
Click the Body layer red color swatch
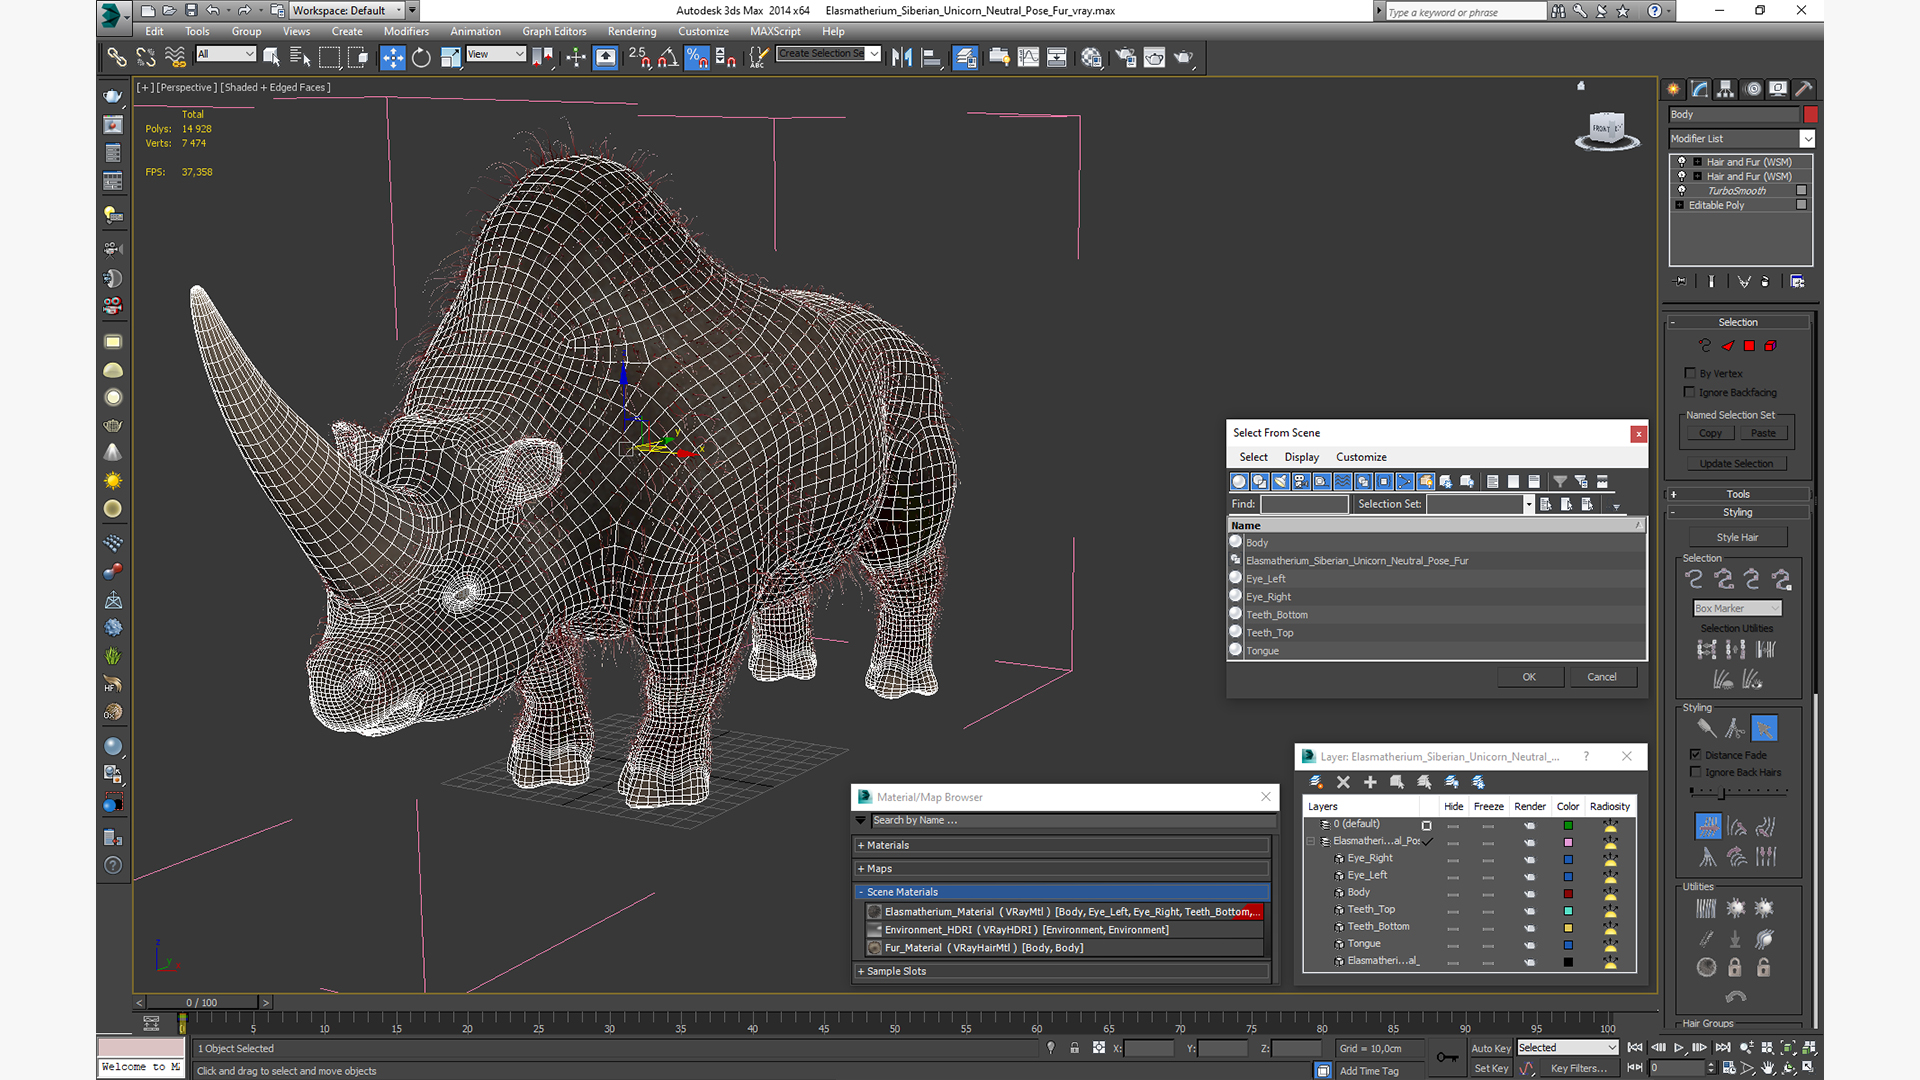[x=1568, y=893]
